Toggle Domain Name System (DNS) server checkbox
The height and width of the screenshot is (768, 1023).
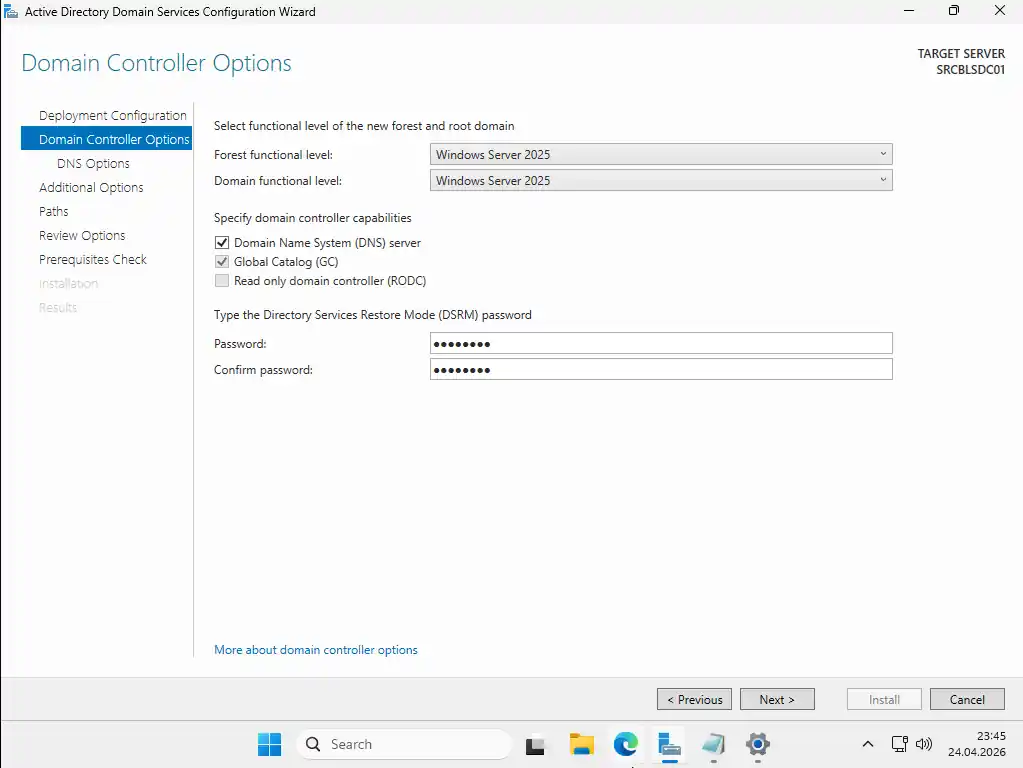[222, 243]
